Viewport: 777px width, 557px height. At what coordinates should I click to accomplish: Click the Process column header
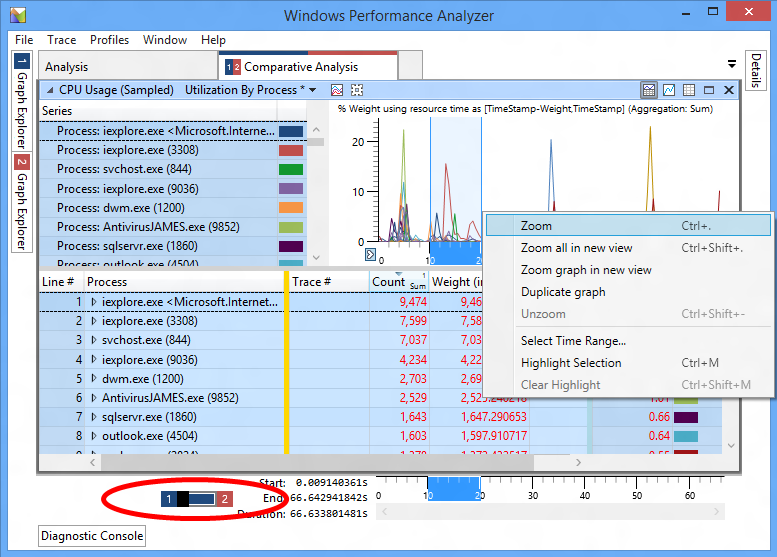tap(183, 282)
